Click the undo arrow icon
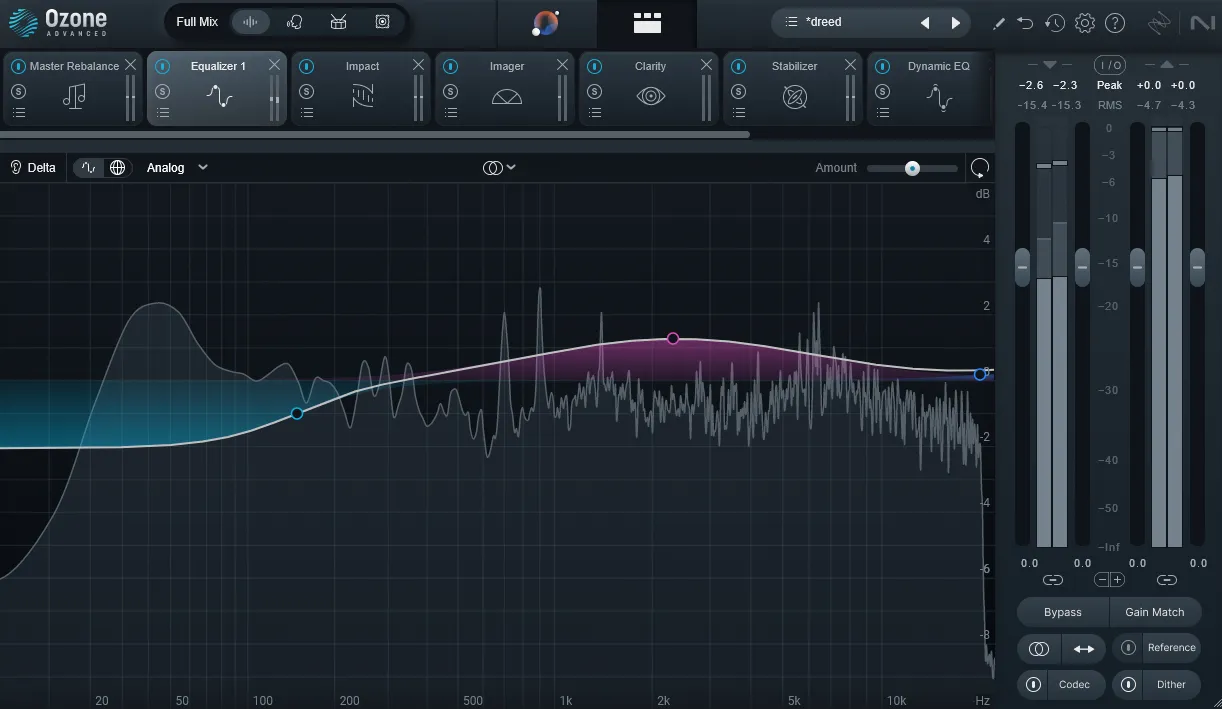 click(1025, 23)
